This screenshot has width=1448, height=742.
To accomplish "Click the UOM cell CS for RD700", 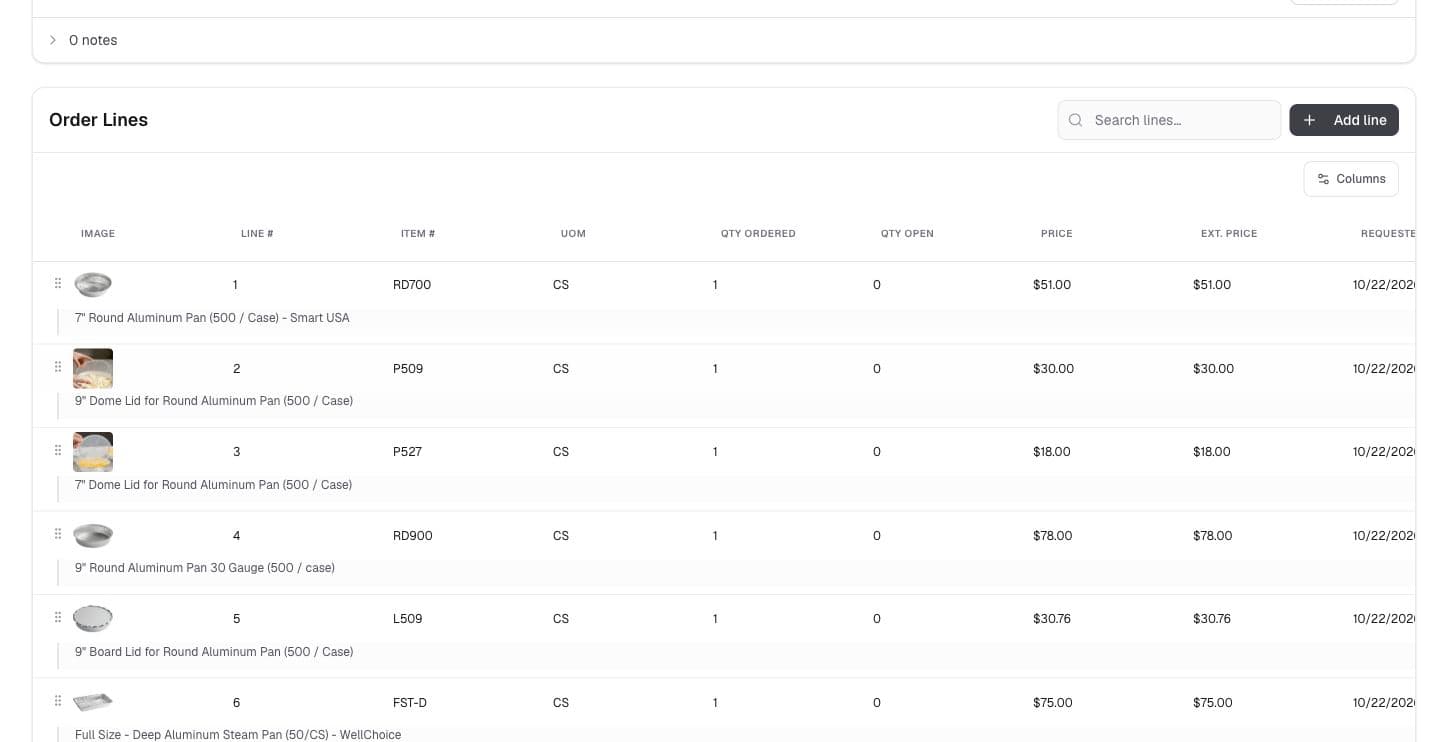I will click(x=561, y=285).
